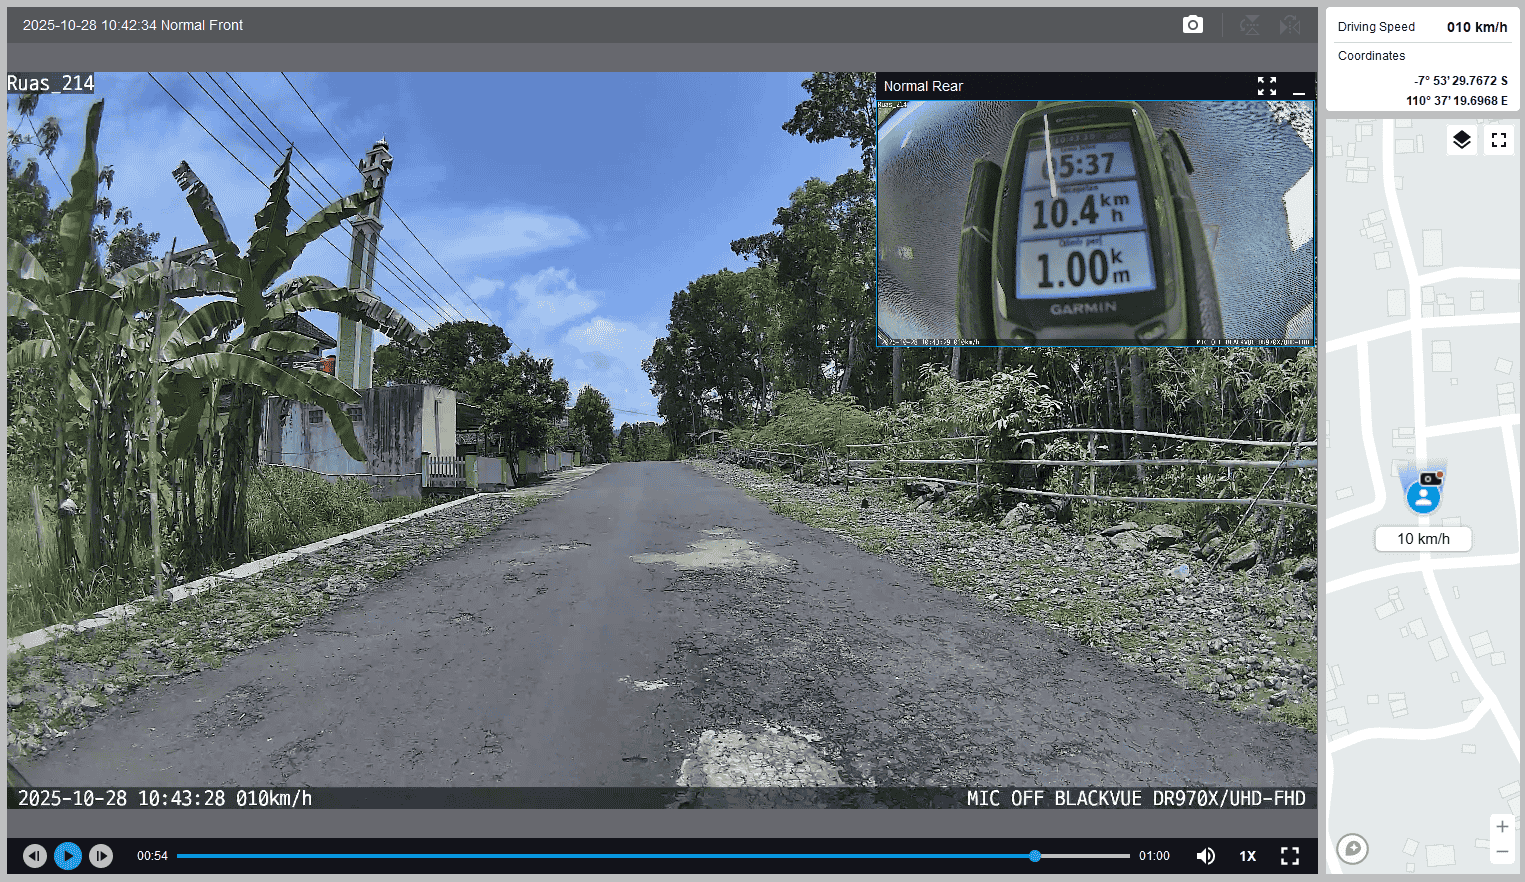Click the vertical flip video icon

pos(1250,25)
